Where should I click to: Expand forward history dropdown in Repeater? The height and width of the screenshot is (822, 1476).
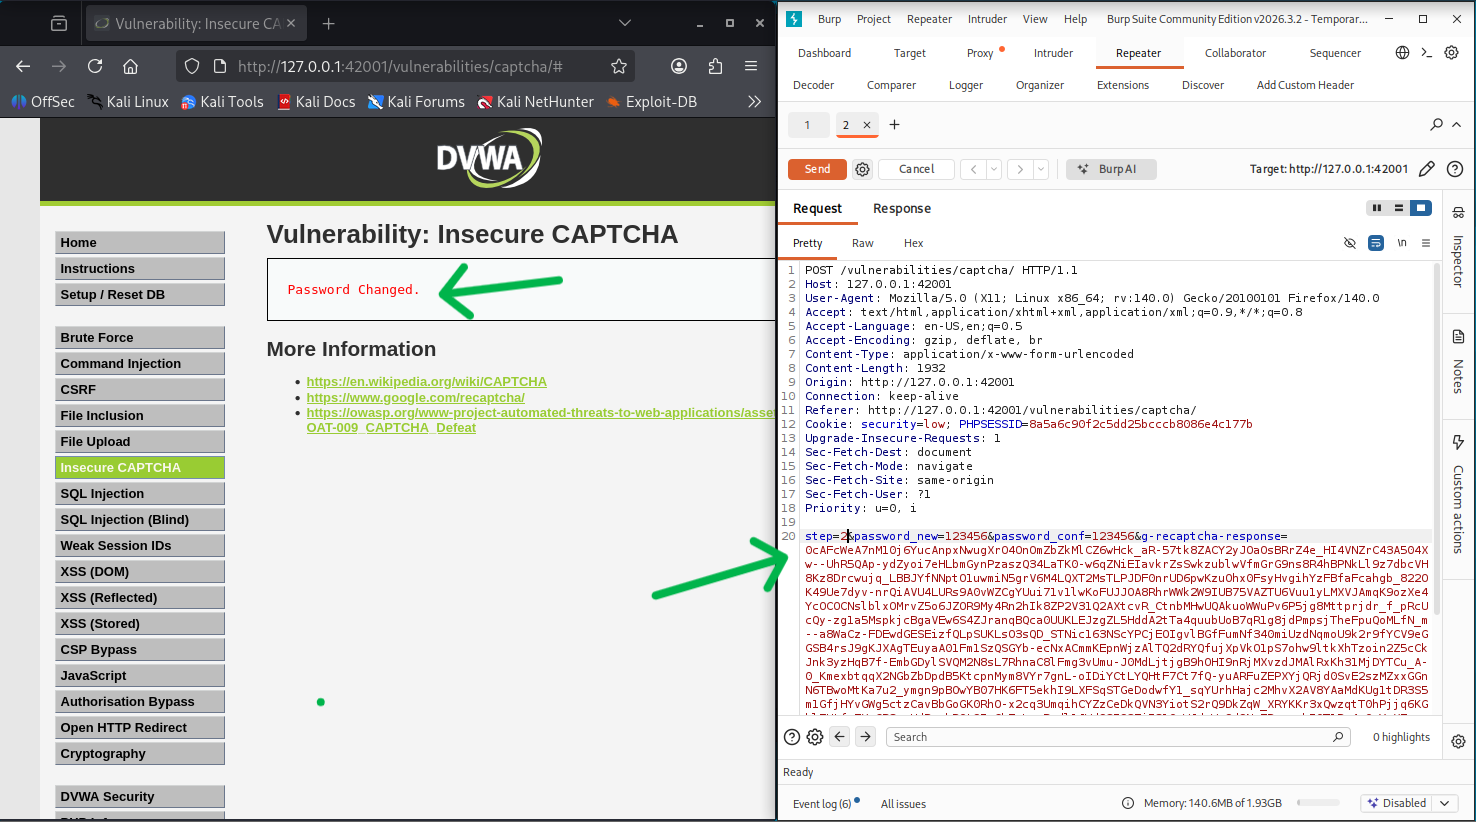coord(1041,169)
